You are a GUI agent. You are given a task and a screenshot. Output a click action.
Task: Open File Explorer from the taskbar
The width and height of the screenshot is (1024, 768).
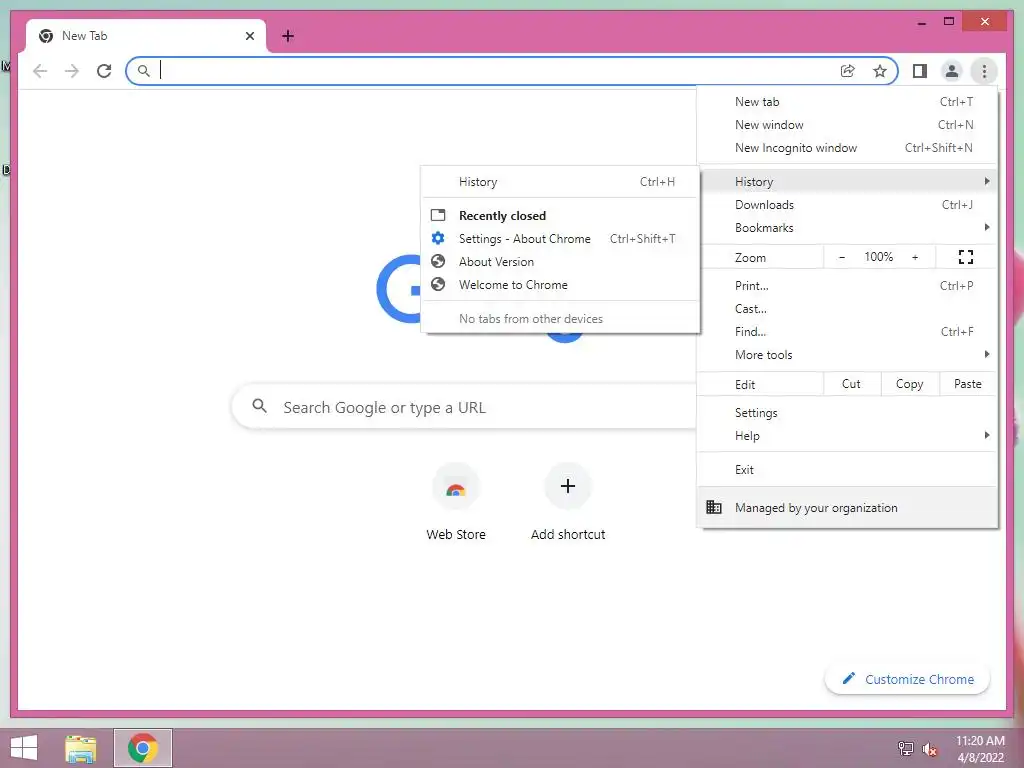pyautogui.click(x=80, y=748)
